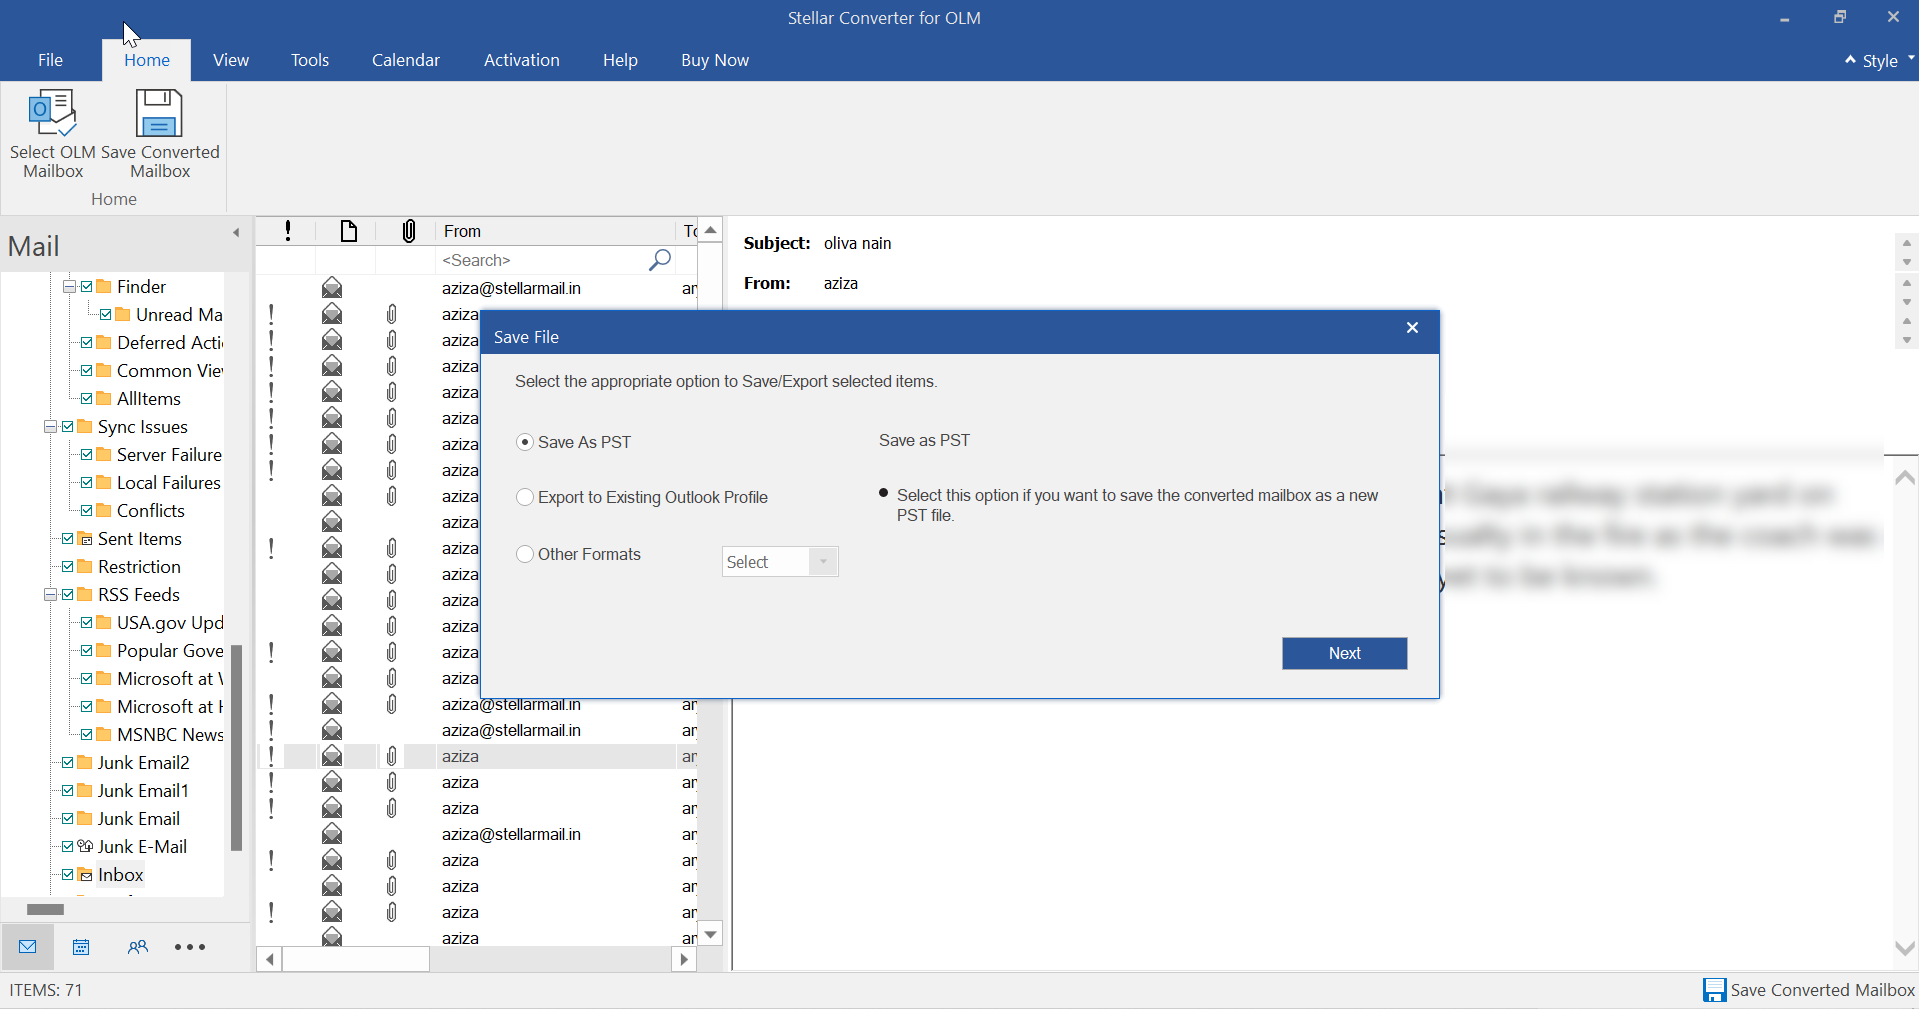Uncheck the Finder folder checkbox
Image resolution: width=1919 pixels, height=1009 pixels.
[87, 287]
